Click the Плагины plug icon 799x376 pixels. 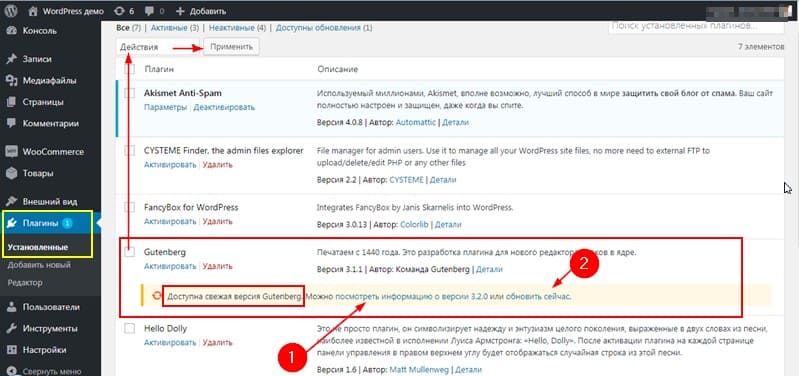click(11, 223)
